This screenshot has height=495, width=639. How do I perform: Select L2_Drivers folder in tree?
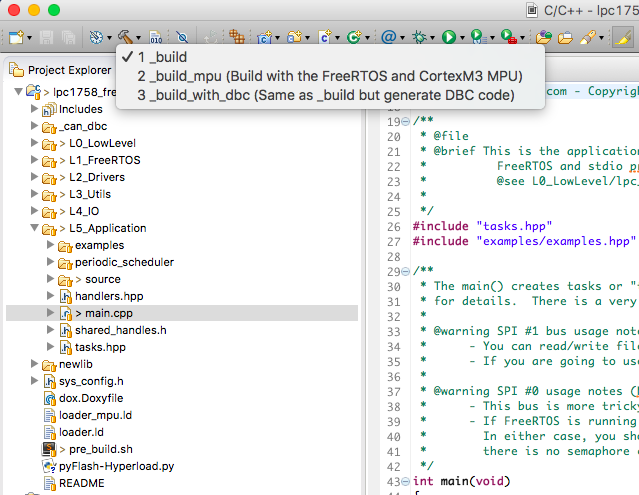97,177
